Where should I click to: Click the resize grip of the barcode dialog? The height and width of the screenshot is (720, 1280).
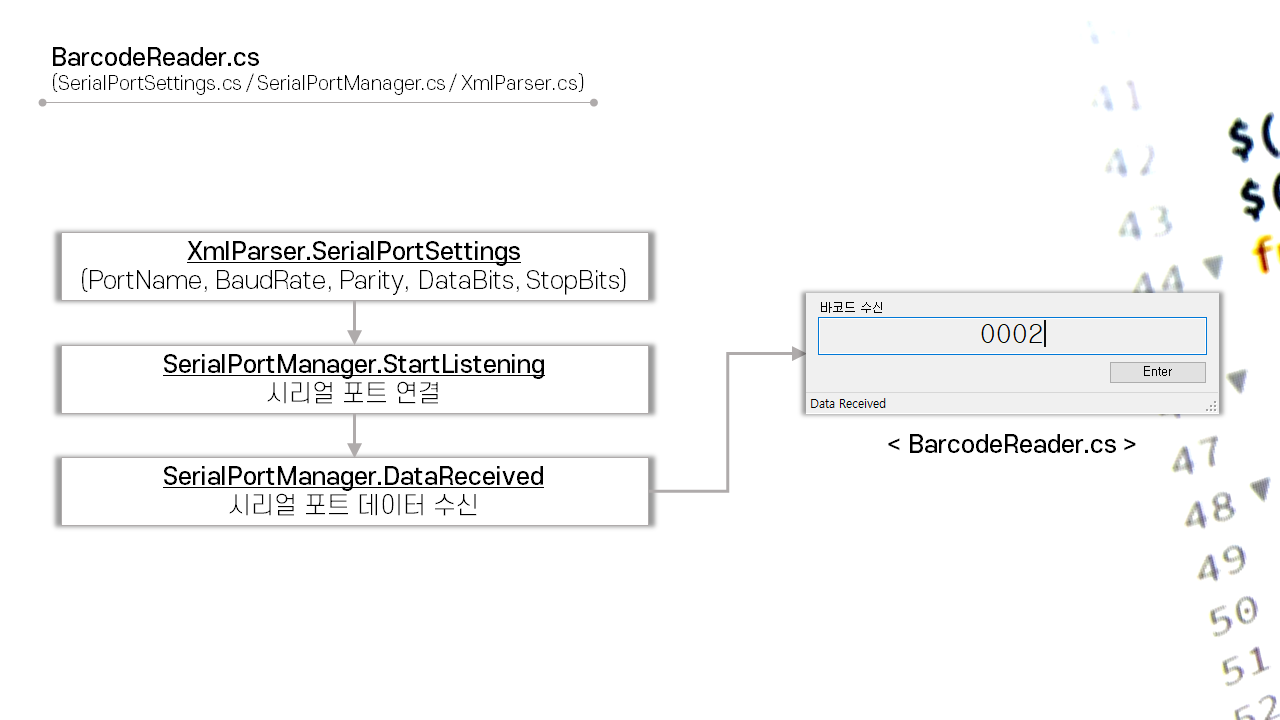click(1210, 405)
